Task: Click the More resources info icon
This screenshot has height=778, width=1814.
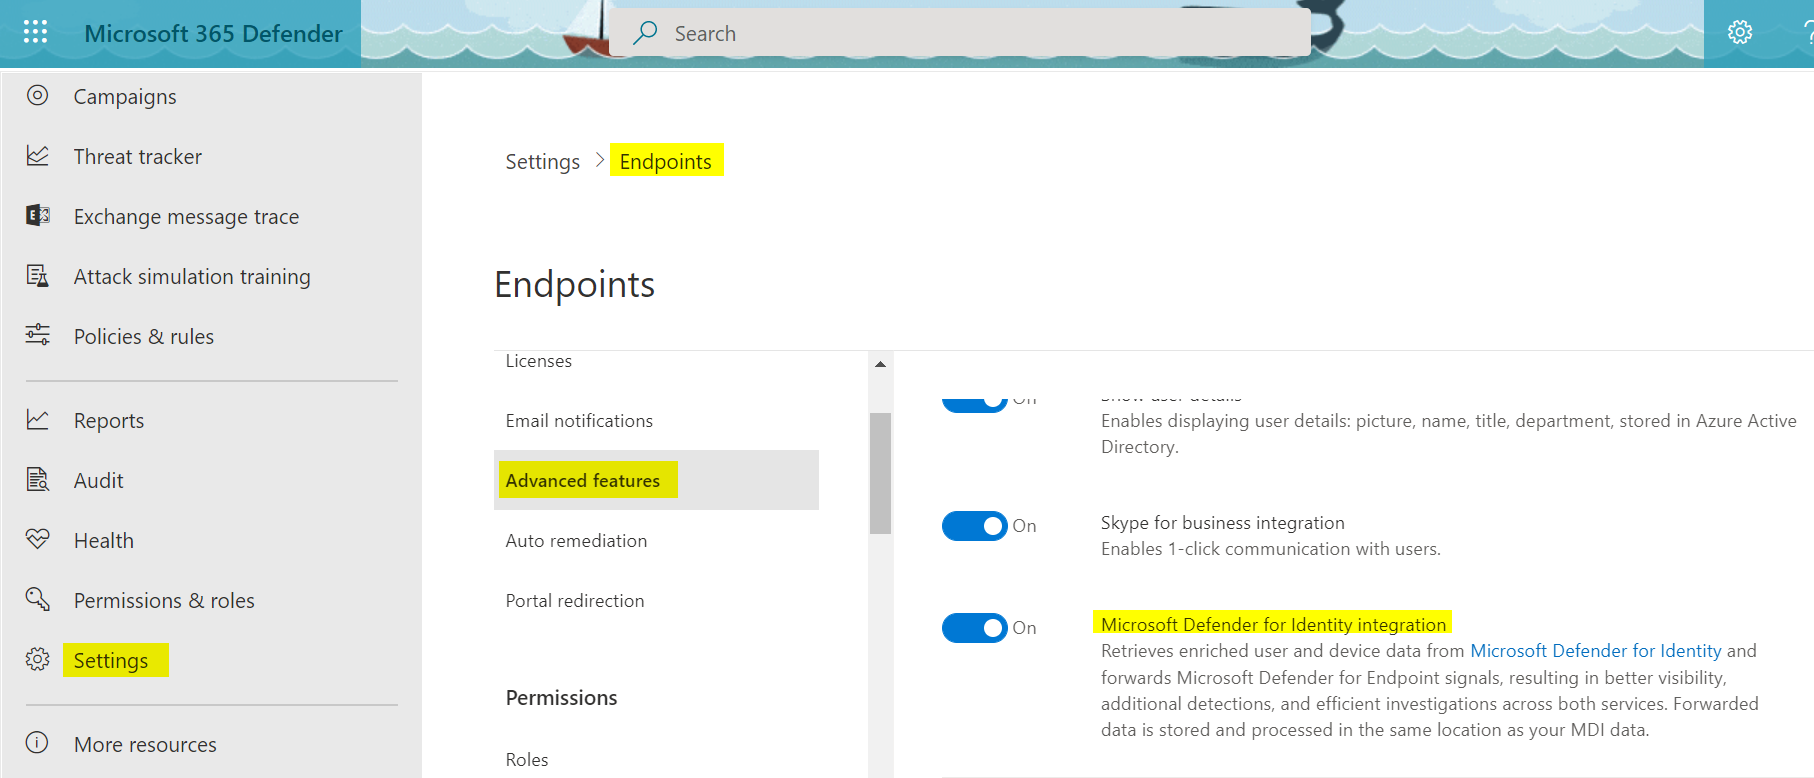Action: (37, 743)
